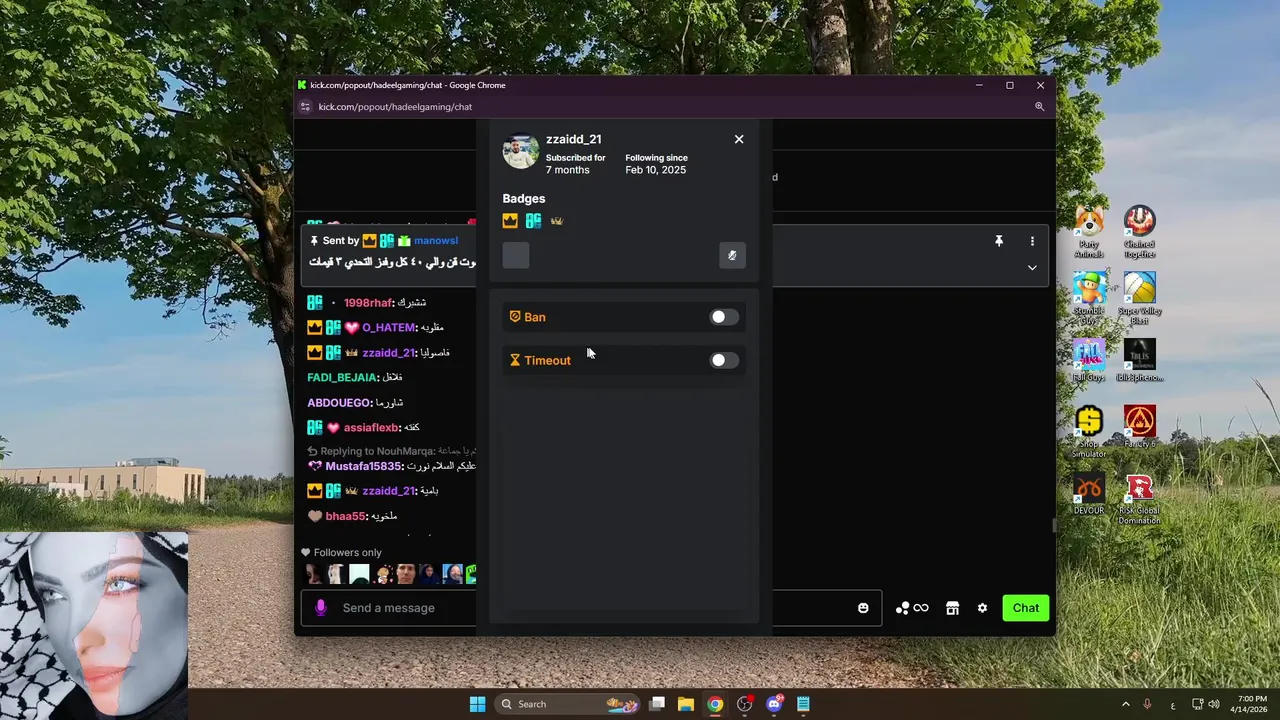
Task: Click the webcam overlay thumbnail at the desktop corner
Action: tap(94, 625)
